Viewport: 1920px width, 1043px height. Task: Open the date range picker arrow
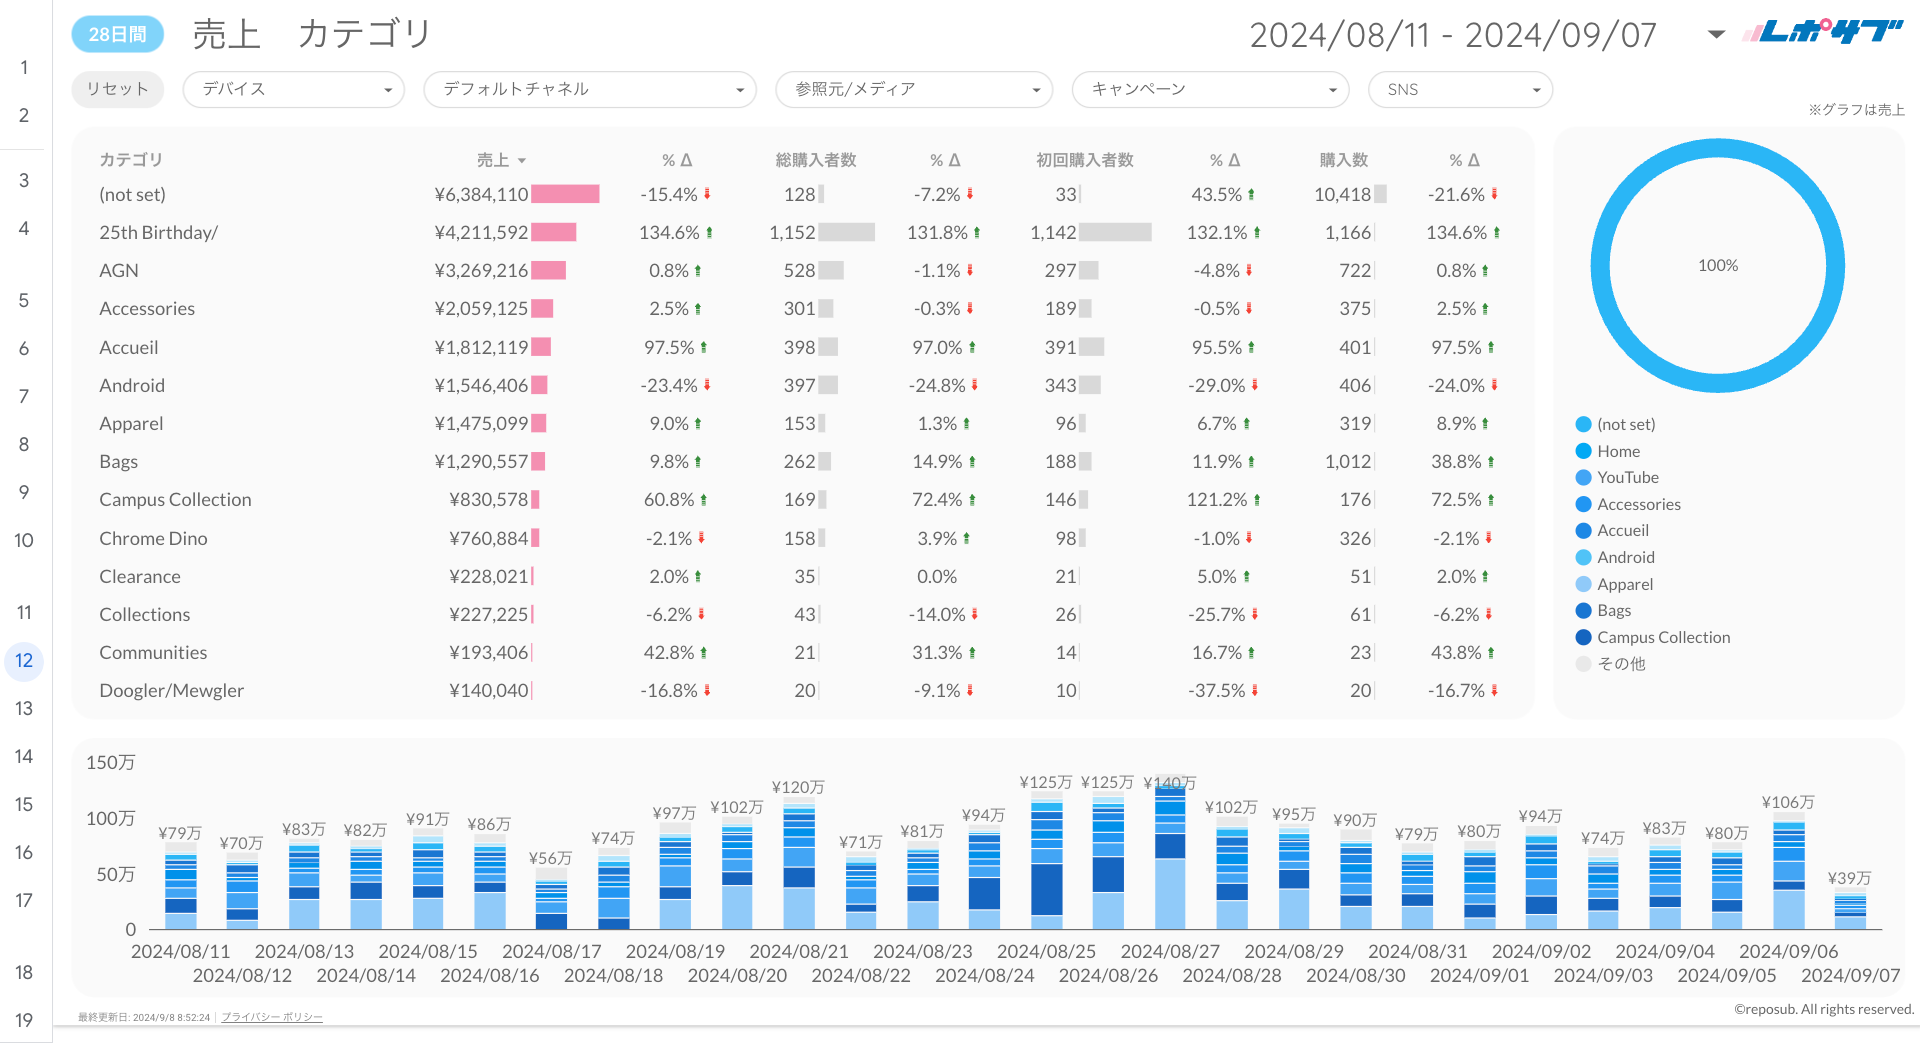(1716, 35)
